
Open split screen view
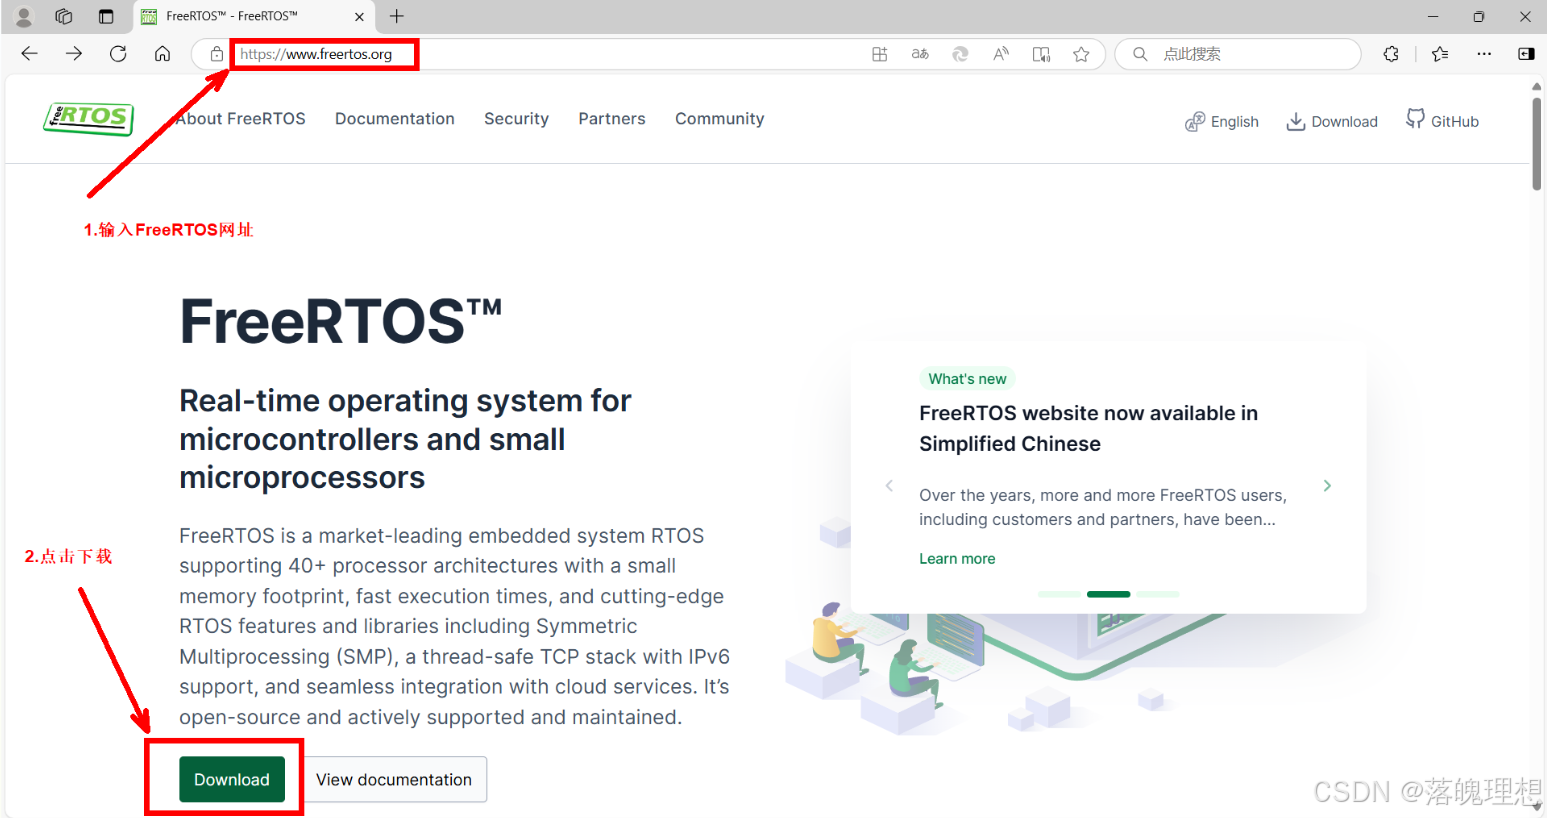click(880, 54)
